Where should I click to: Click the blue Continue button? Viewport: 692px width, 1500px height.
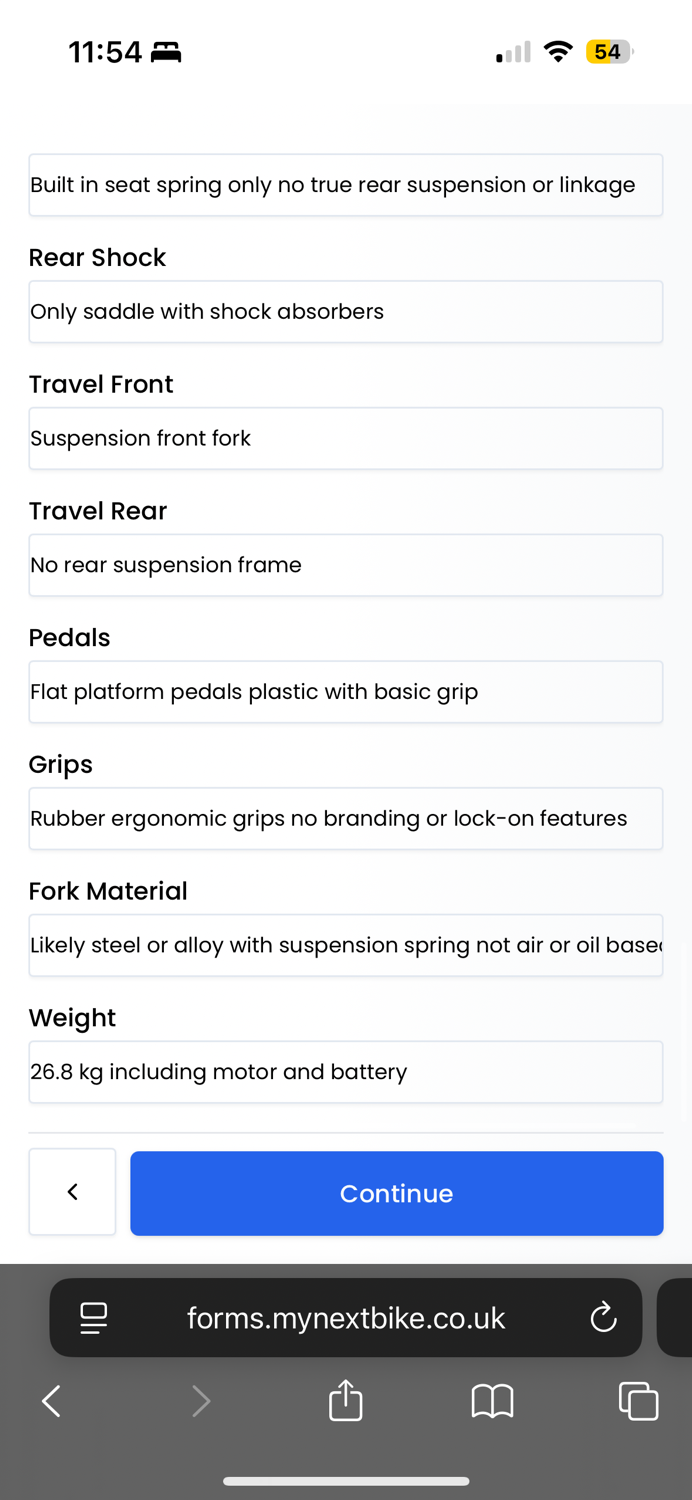(397, 1193)
